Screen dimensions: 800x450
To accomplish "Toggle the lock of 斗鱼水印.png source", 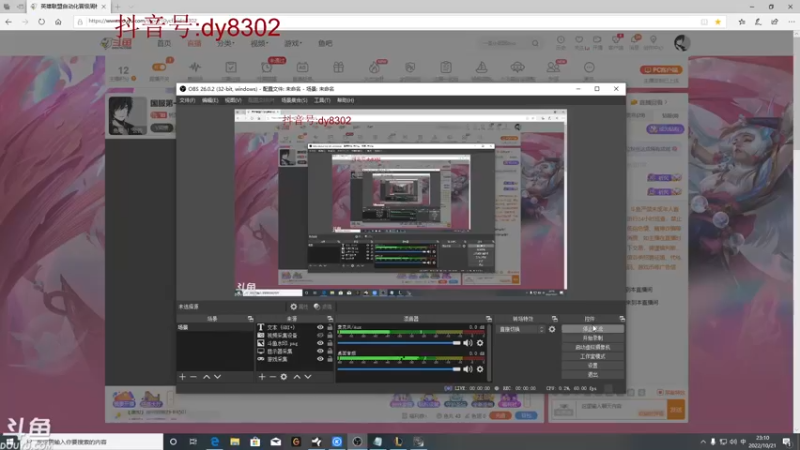I will click(330, 343).
